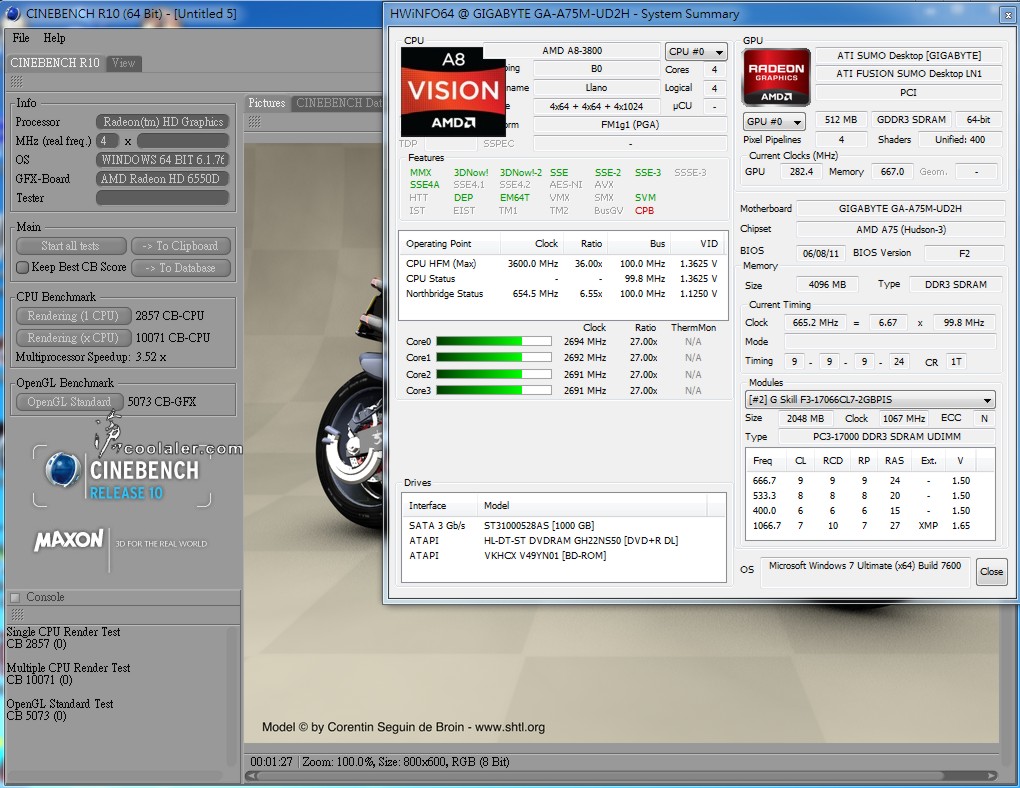1020x788 pixels.
Task: Click the grip handle under Pictures tab
Action: 254,122
